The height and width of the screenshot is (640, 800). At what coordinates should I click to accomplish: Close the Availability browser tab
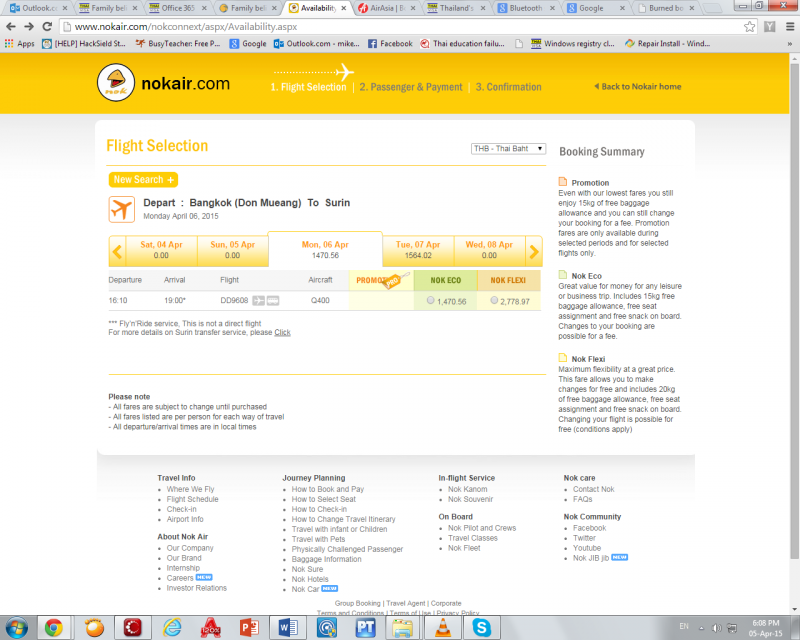[x=344, y=8]
